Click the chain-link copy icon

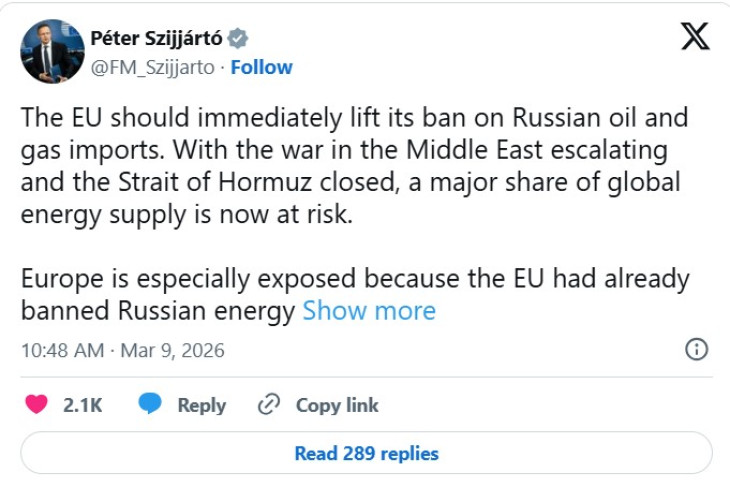coord(268,404)
